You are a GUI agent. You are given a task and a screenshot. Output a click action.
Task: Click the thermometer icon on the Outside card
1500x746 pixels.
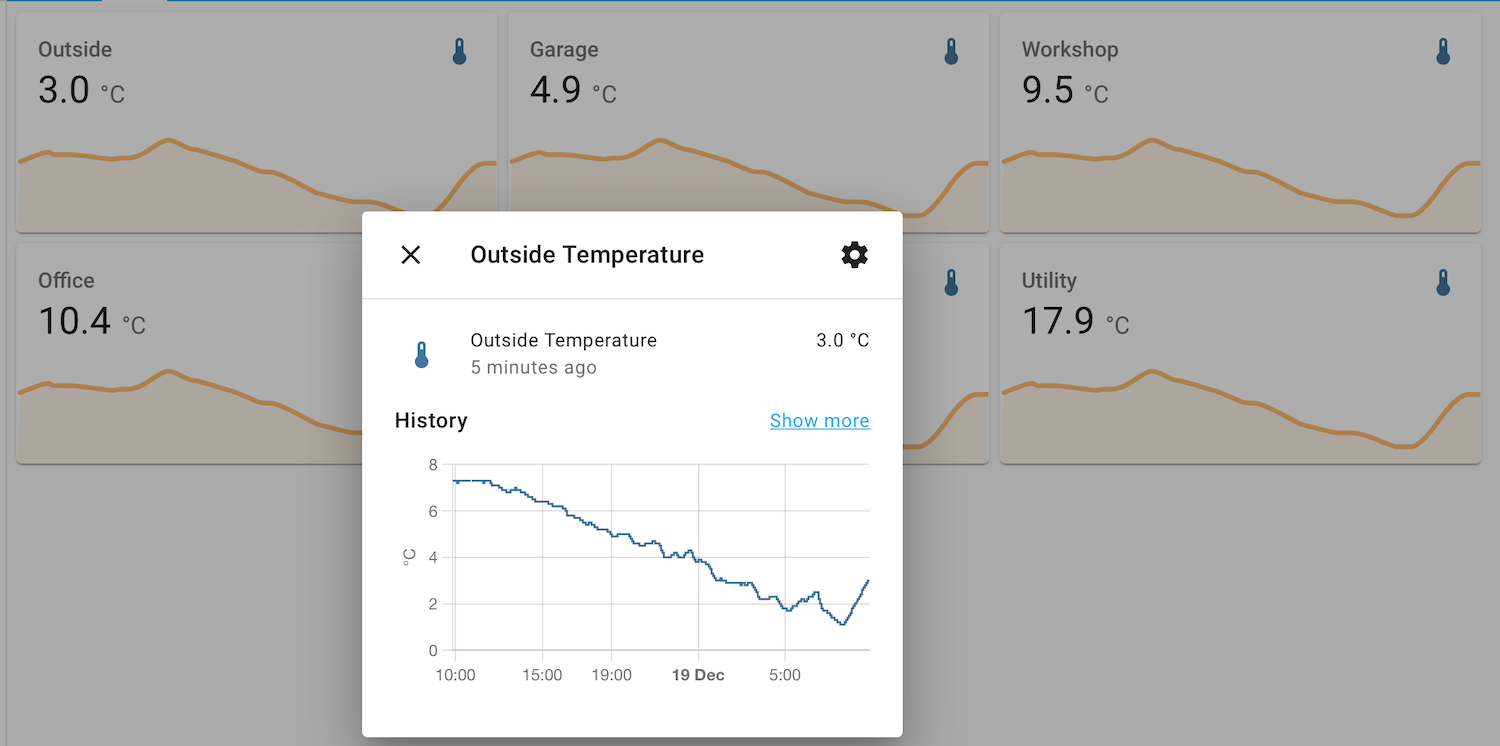tap(459, 51)
